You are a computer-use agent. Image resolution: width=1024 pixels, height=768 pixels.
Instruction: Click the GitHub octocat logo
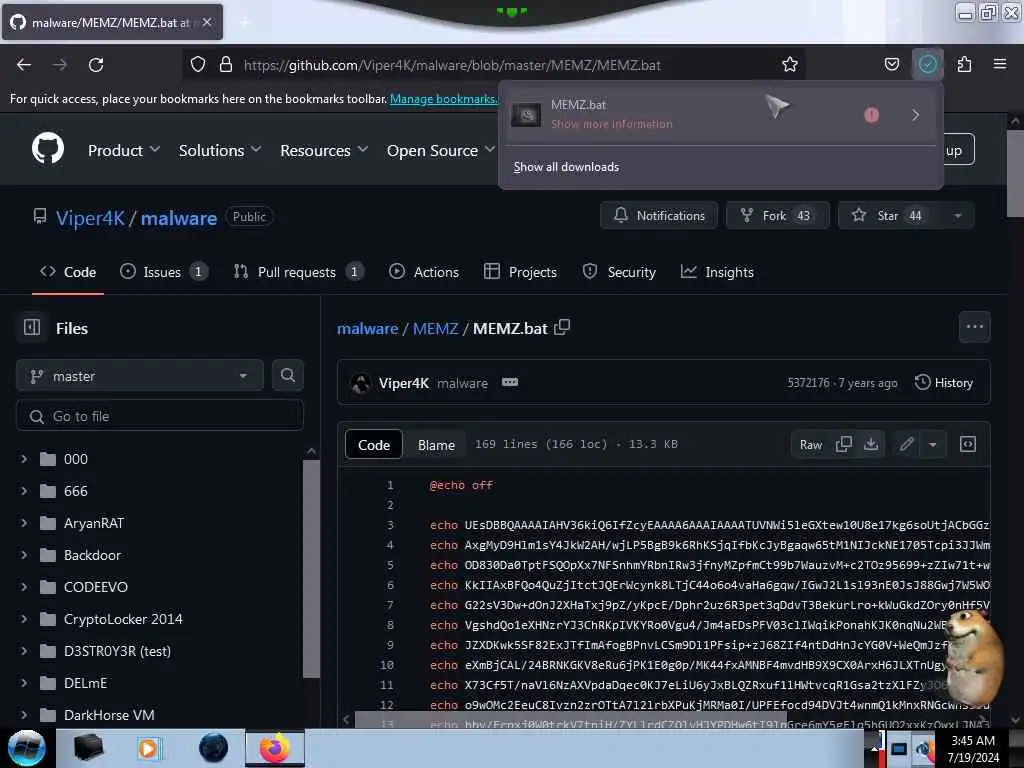48,148
